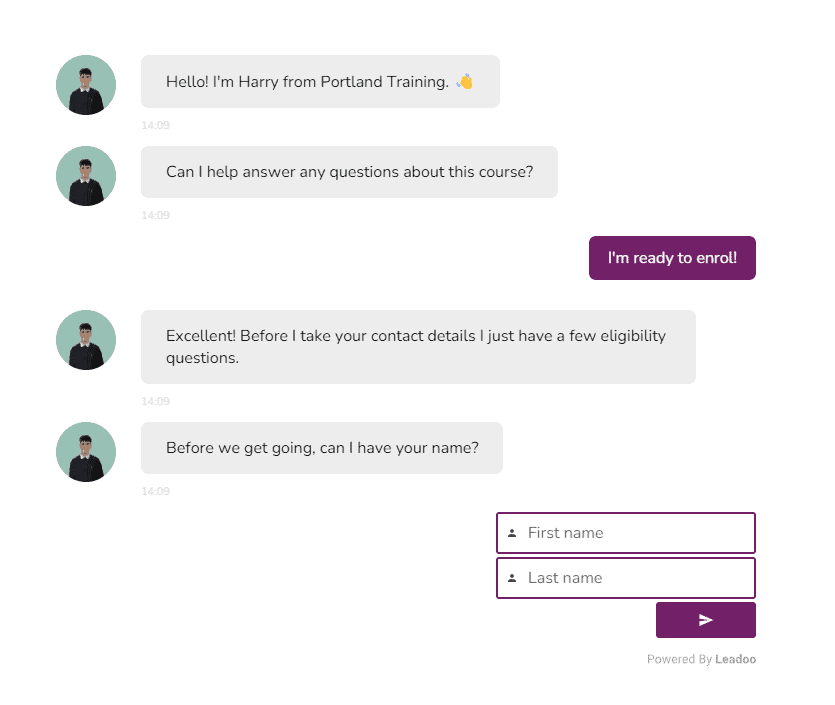Click the timestamp below the name question

click(155, 492)
